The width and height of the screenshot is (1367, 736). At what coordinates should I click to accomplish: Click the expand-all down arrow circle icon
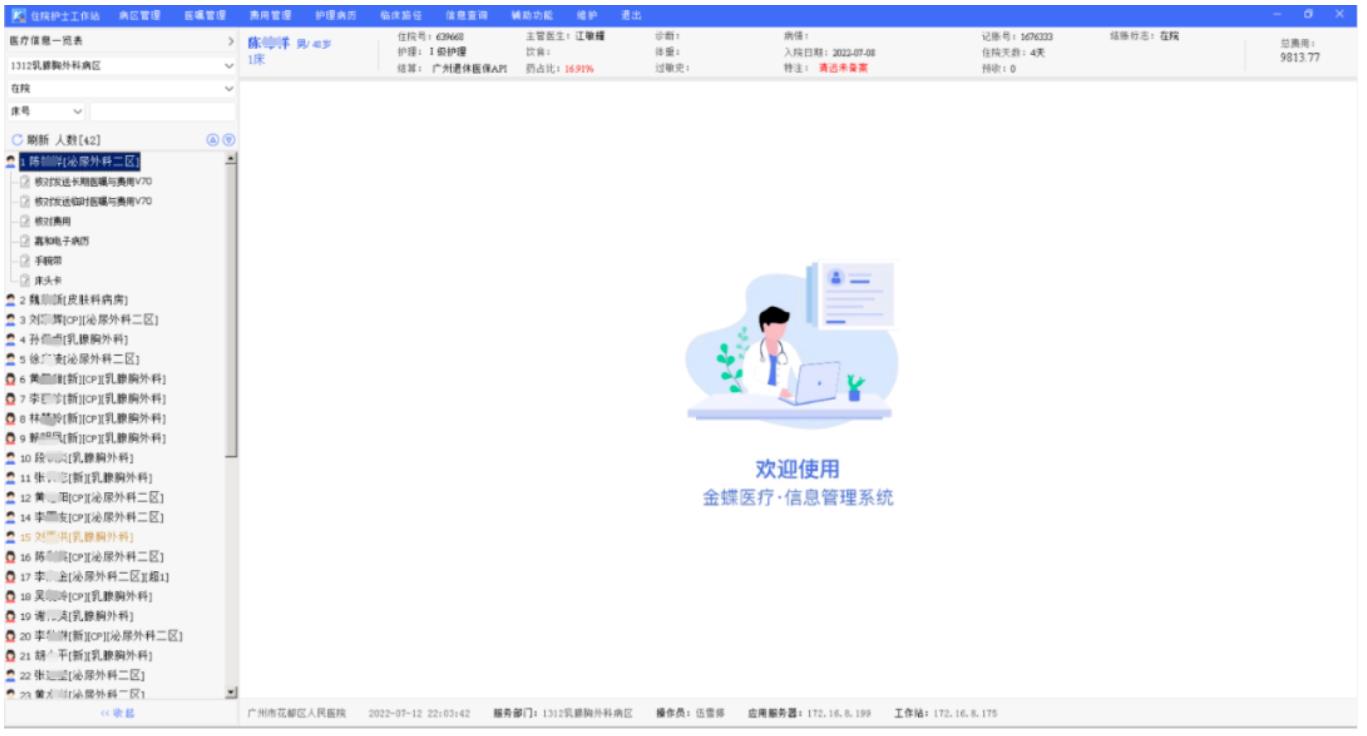tap(228, 141)
